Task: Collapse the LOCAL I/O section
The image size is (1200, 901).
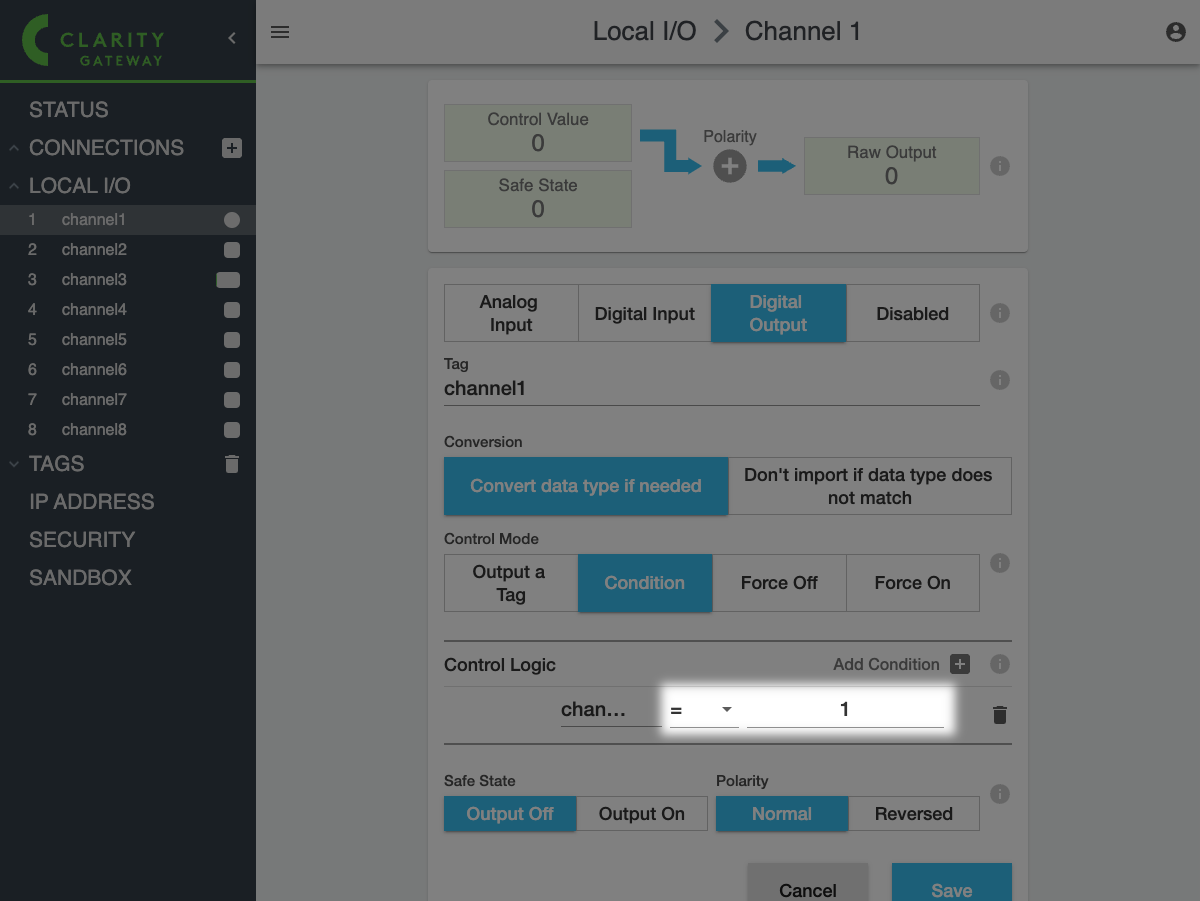Action: click(14, 186)
